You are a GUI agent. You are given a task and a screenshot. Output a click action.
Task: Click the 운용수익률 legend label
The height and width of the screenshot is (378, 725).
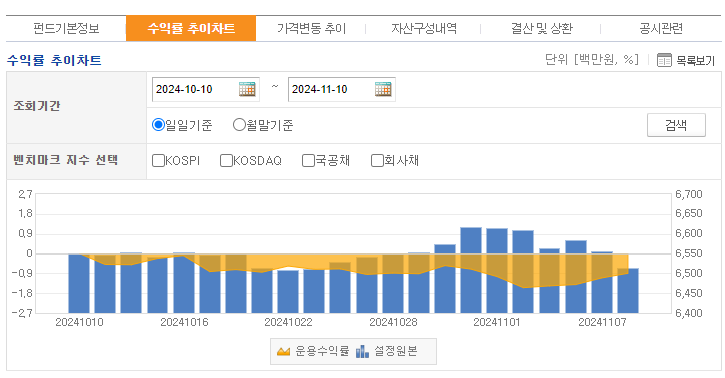[322, 351]
